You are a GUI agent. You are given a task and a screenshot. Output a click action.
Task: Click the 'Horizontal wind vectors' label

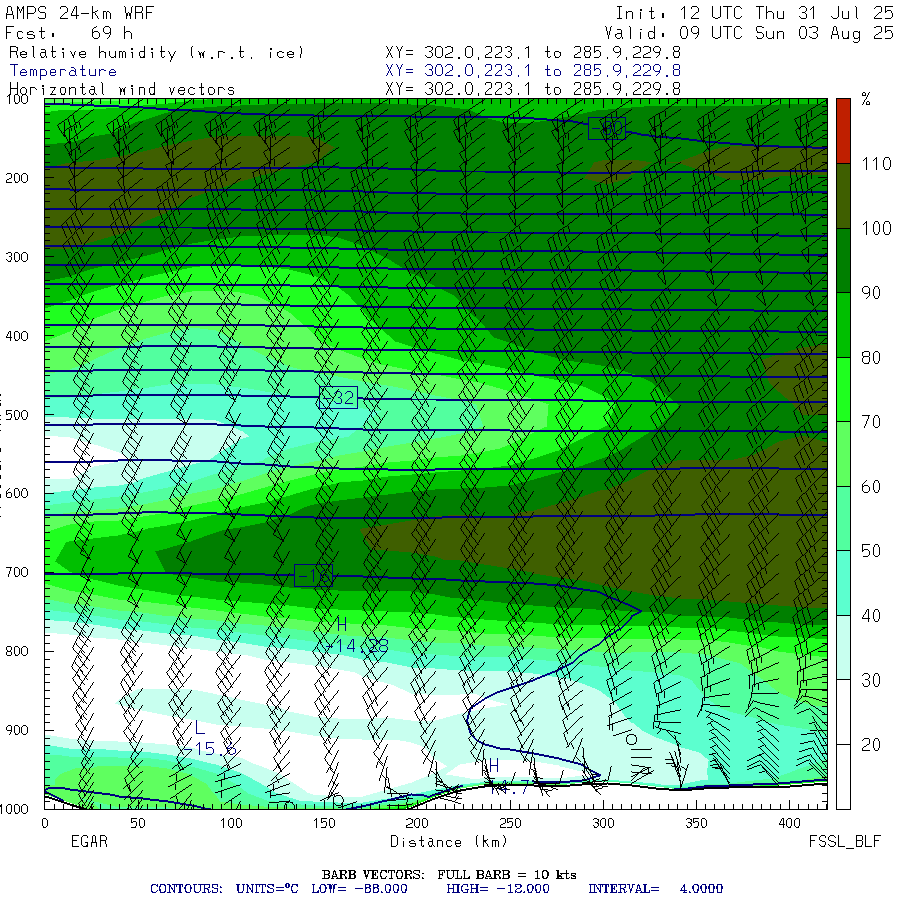(x=122, y=90)
